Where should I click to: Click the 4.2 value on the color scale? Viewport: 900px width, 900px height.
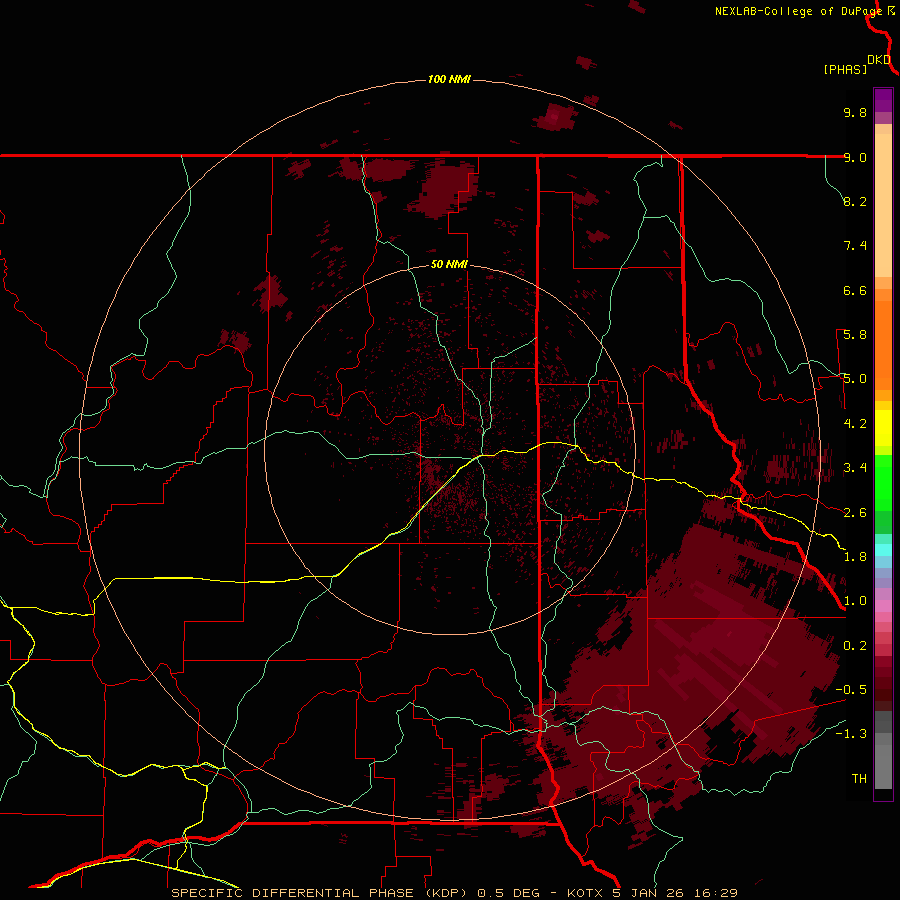pos(855,424)
